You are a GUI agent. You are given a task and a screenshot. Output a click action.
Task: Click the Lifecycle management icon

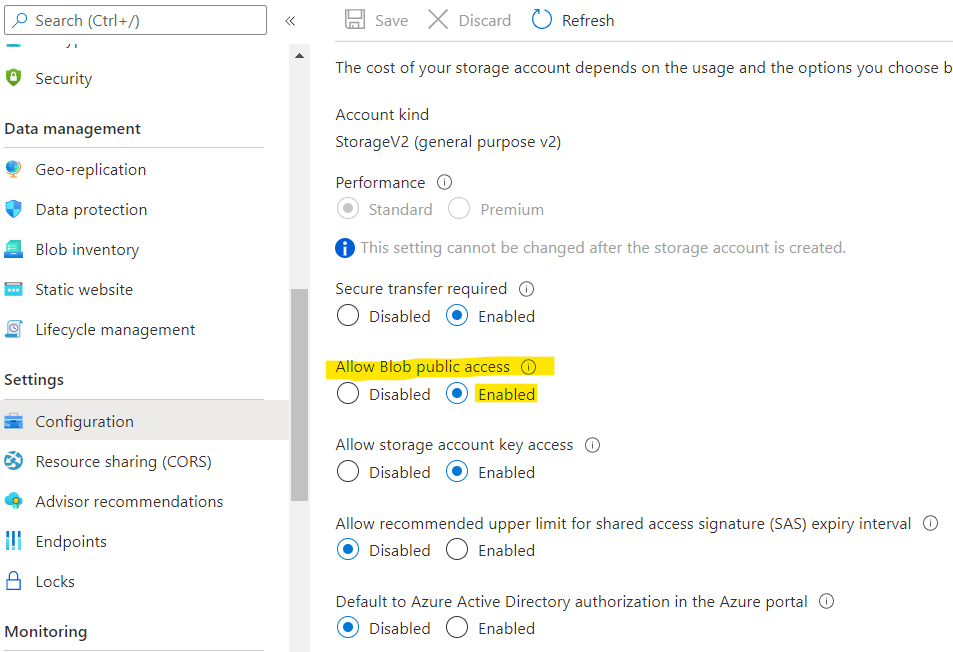pyautogui.click(x=14, y=330)
